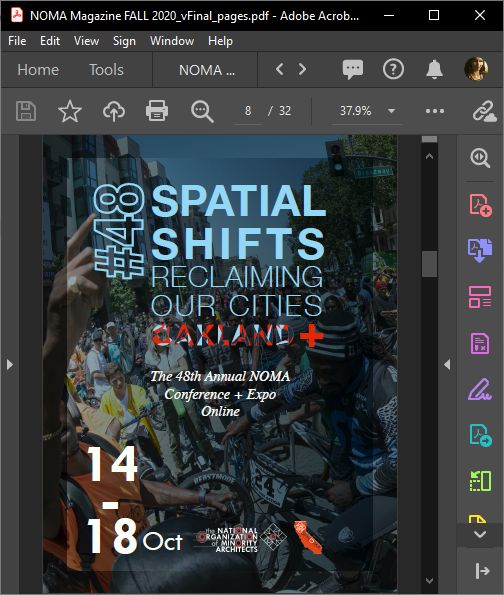Print the document with printer icon
Screen dimensions: 504x595
[x=157, y=111]
